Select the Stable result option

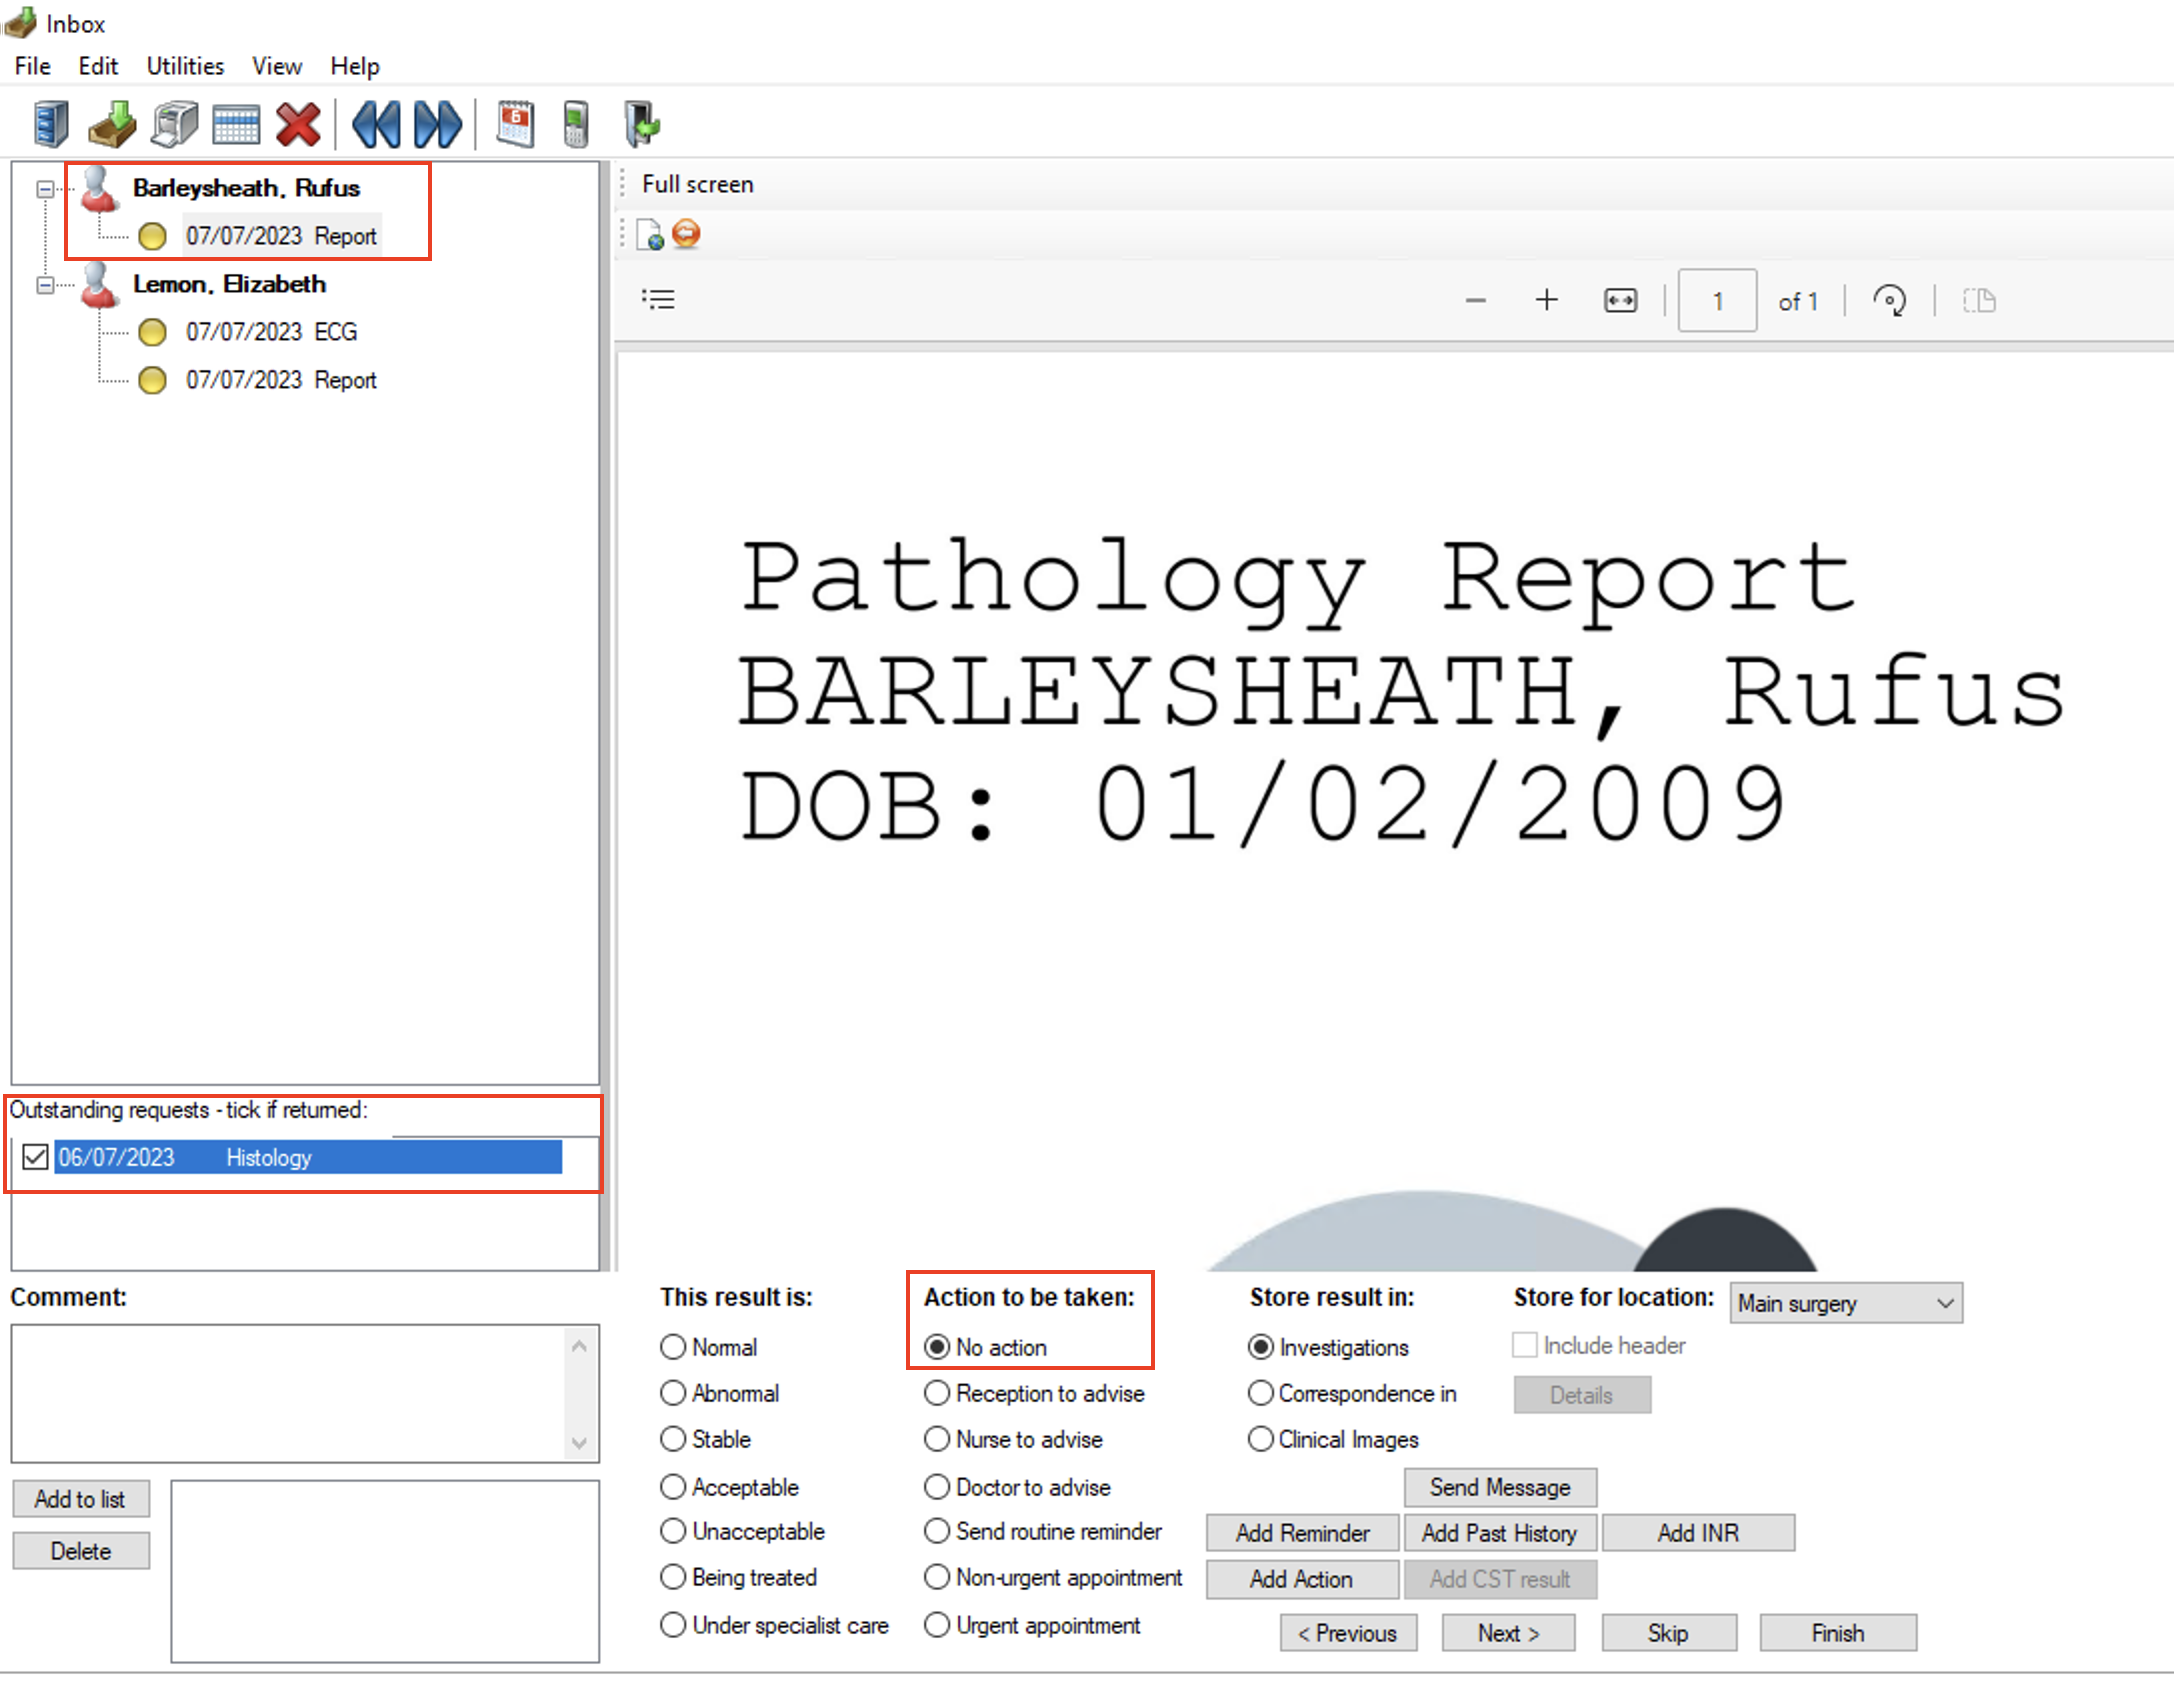tap(673, 1439)
